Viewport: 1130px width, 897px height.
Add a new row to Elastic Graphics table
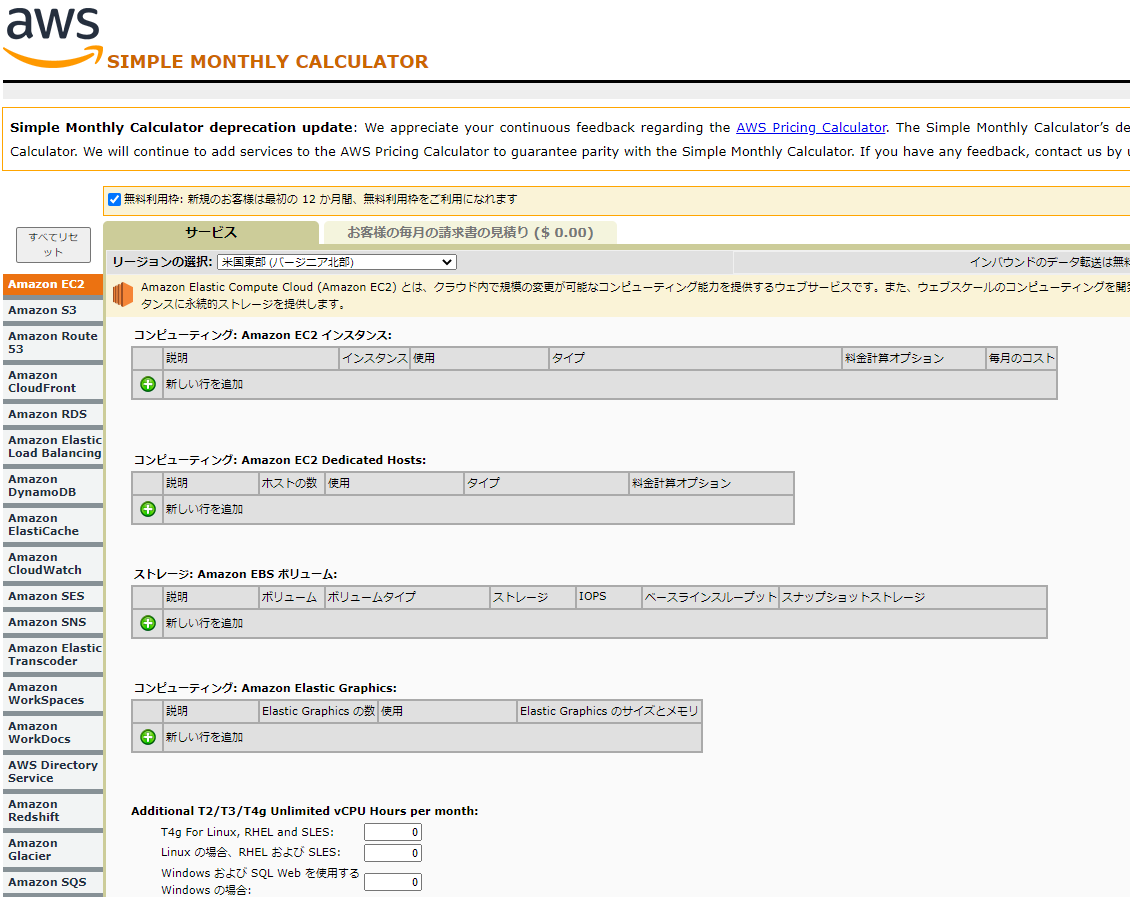coord(148,737)
